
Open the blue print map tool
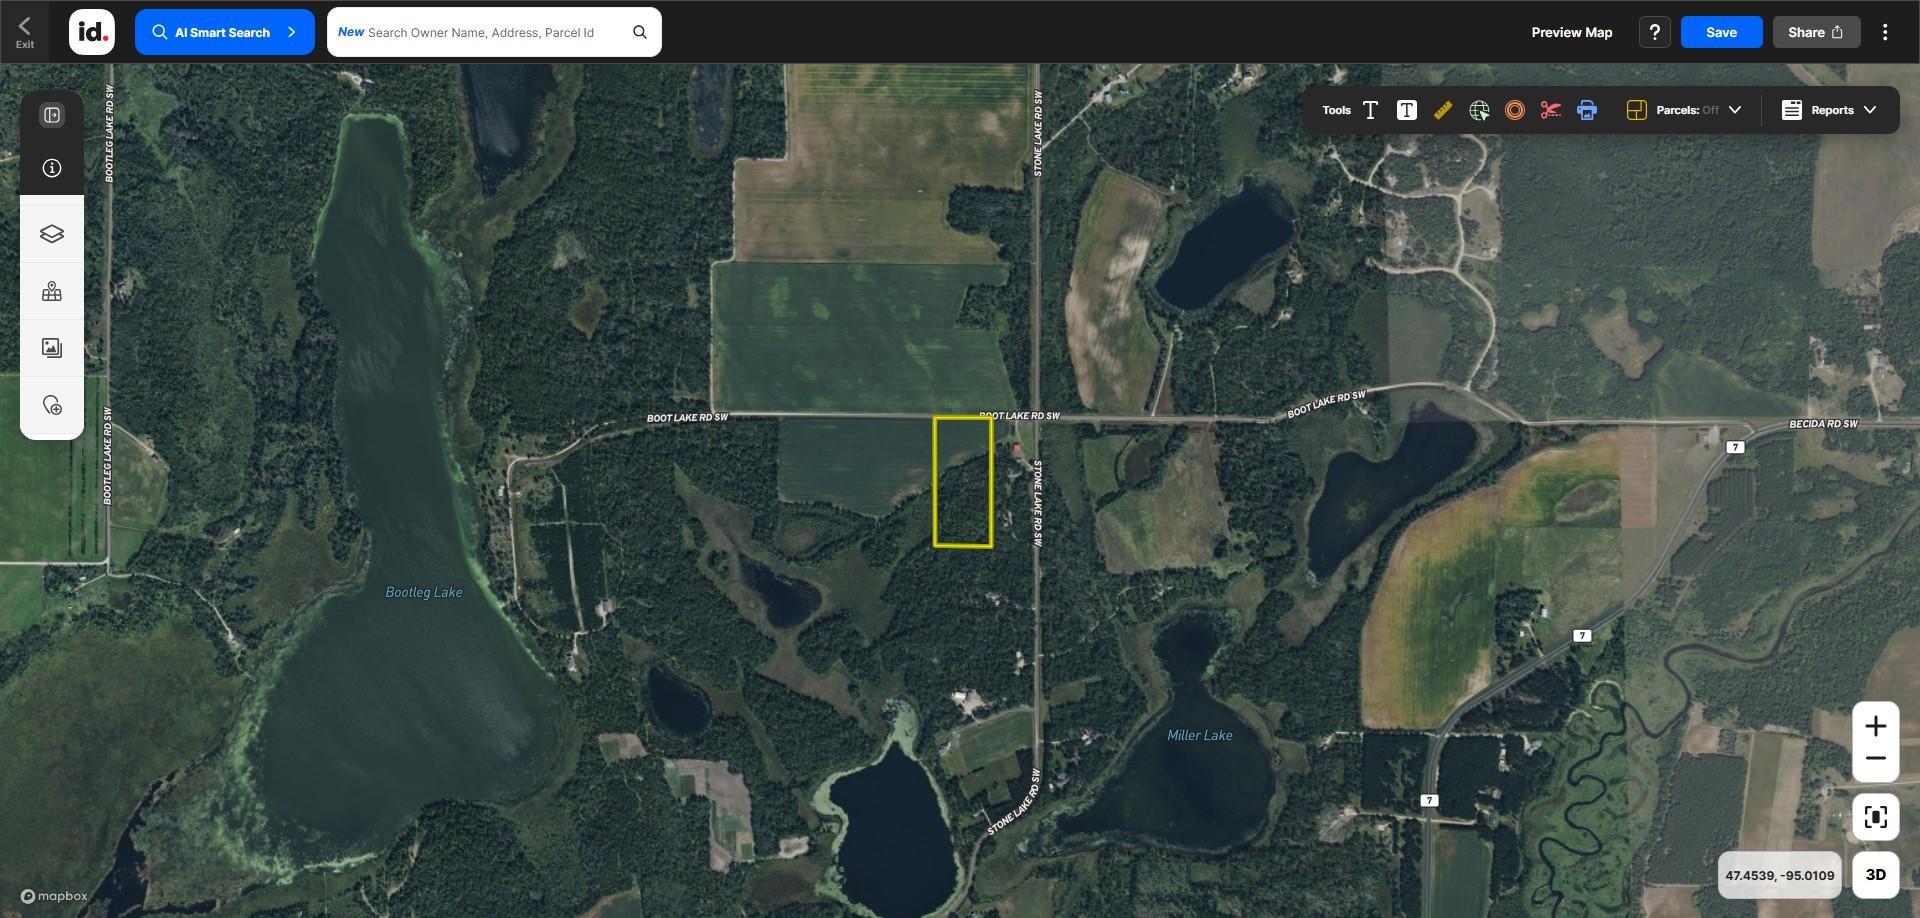coord(1587,110)
